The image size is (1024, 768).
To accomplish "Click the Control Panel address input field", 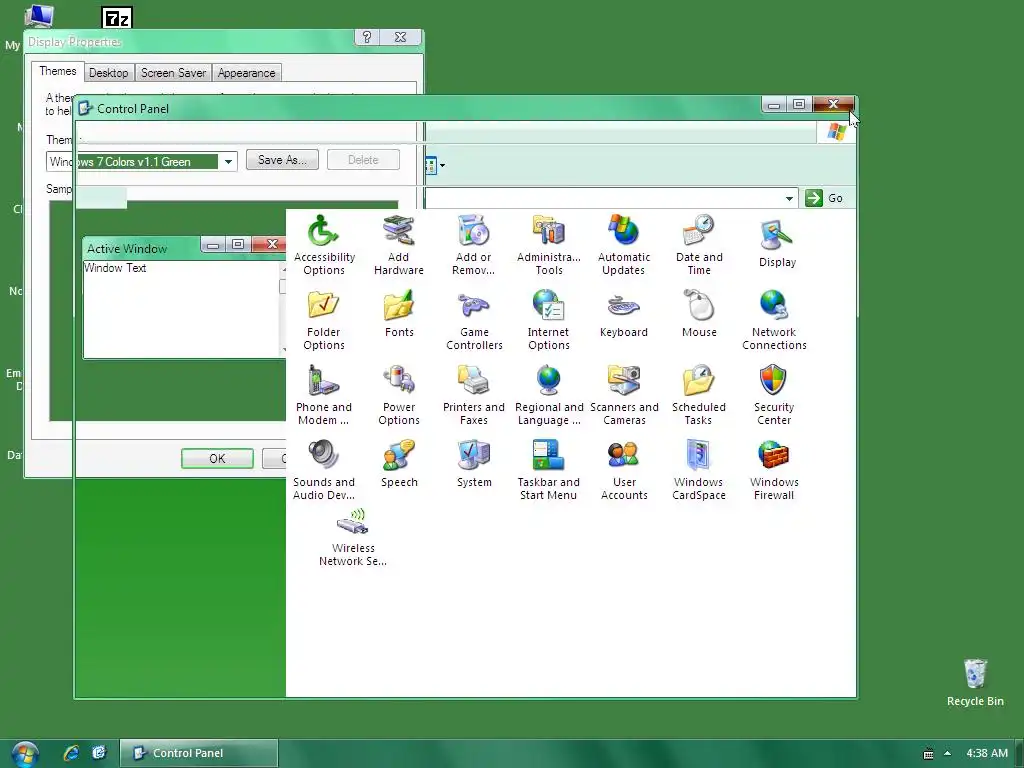I will (603, 198).
